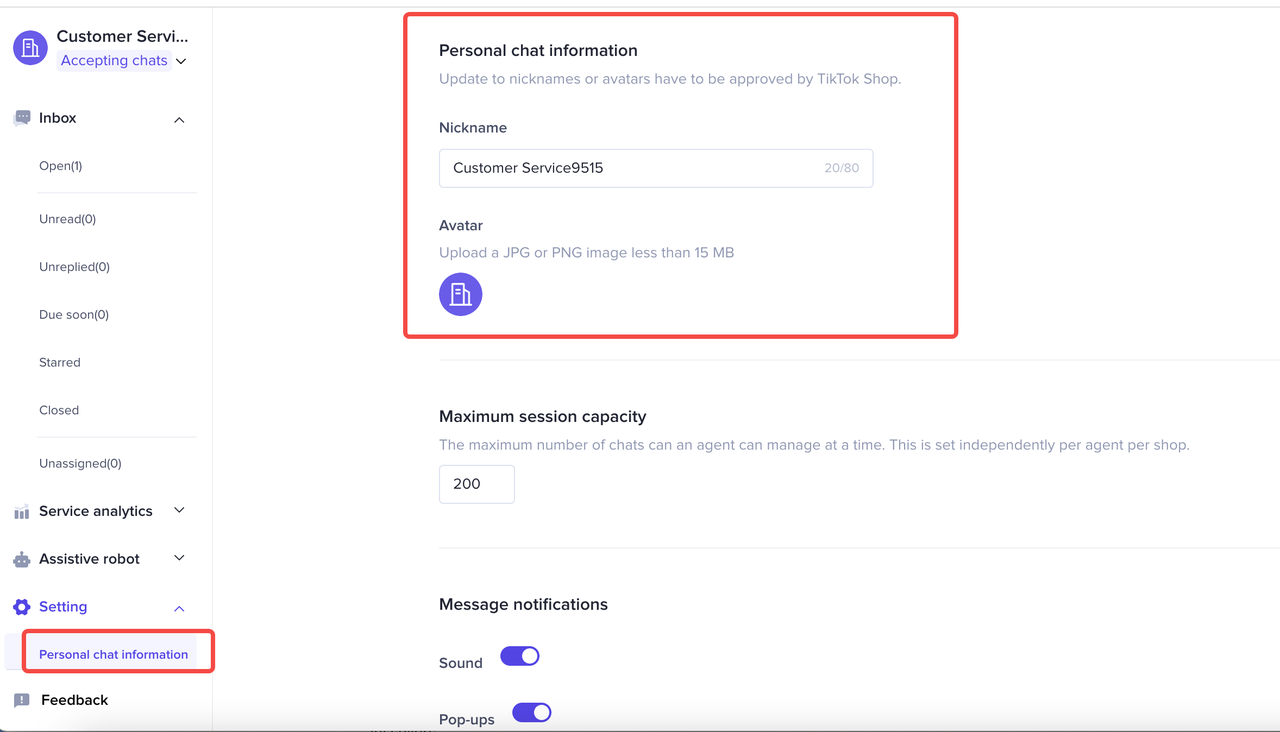View Closed chats list
This screenshot has height=732, width=1280.
[59, 410]
